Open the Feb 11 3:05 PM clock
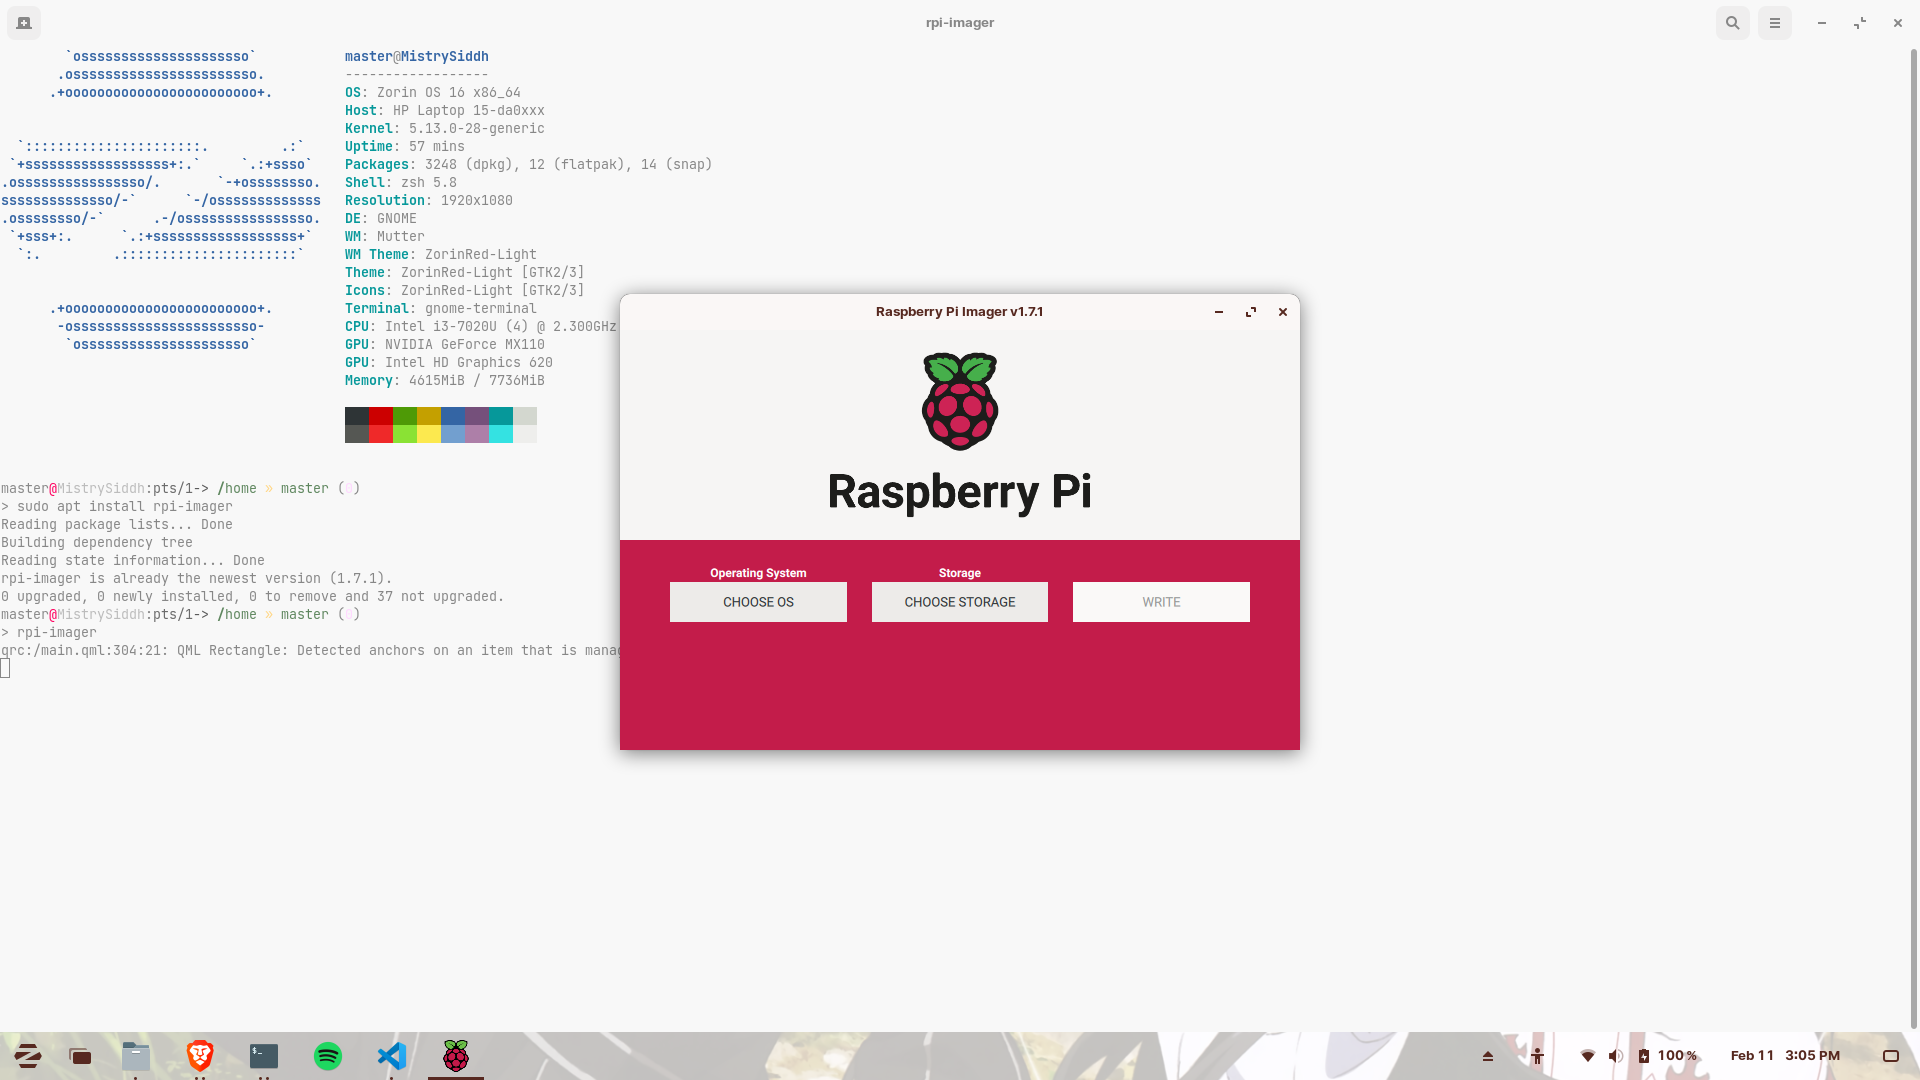 1785,1056
